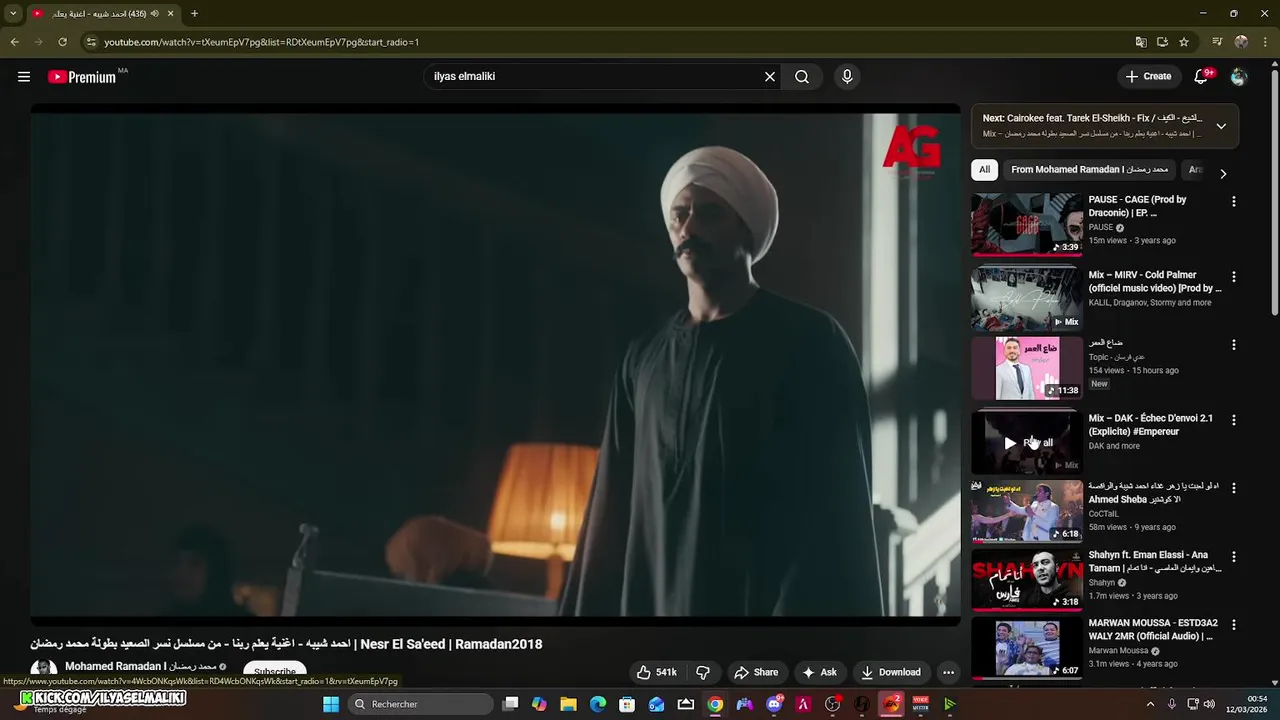
Task: Click the video player to pause
Action: click(495, 365)
